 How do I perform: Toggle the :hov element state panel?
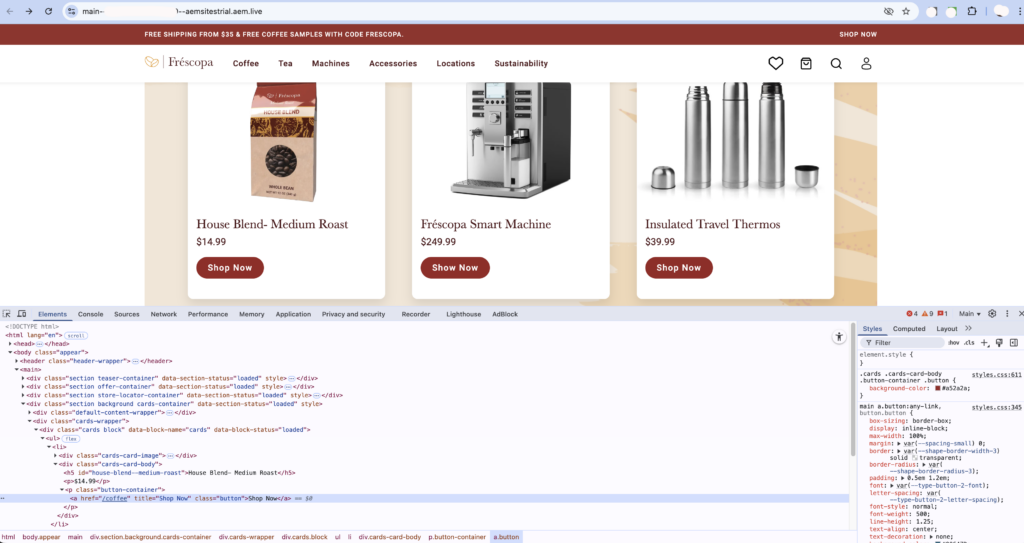pos(953,343)
